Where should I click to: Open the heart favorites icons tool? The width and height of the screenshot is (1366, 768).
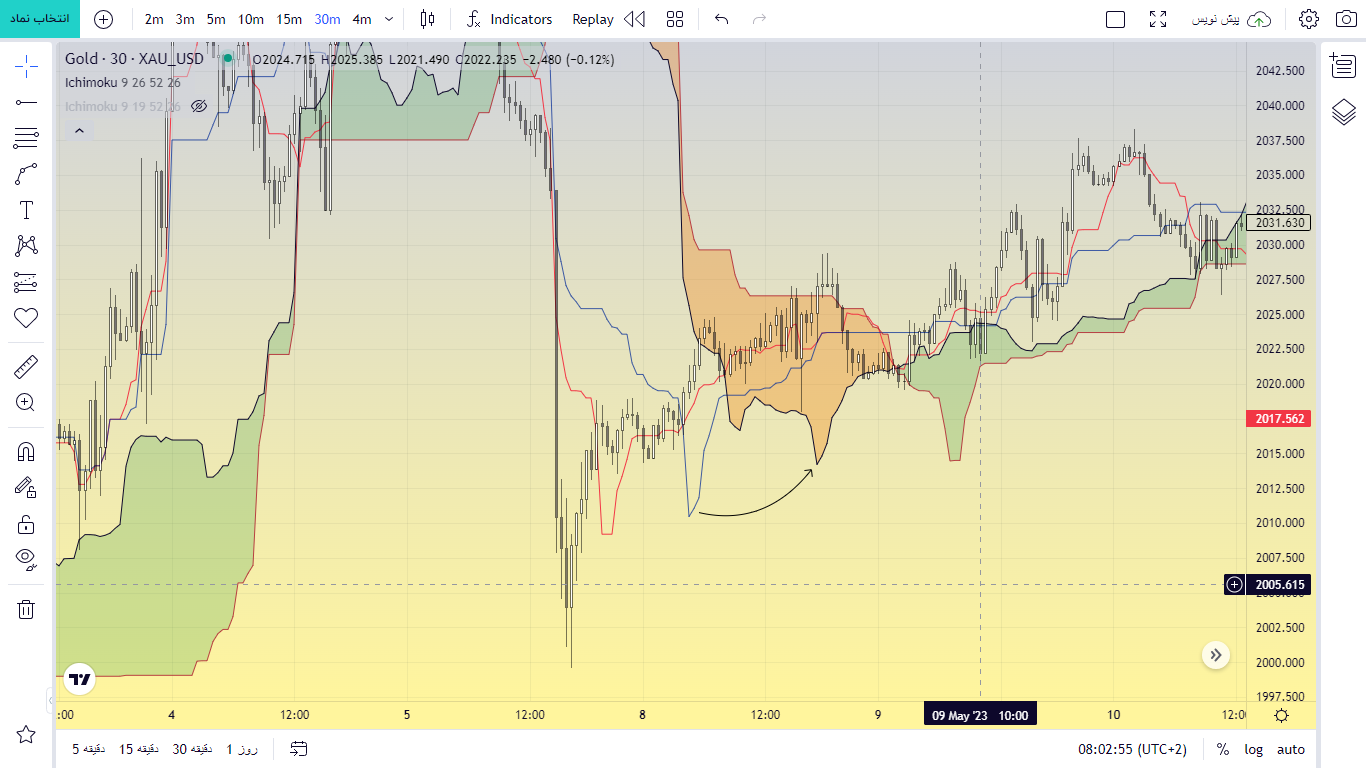26,318
